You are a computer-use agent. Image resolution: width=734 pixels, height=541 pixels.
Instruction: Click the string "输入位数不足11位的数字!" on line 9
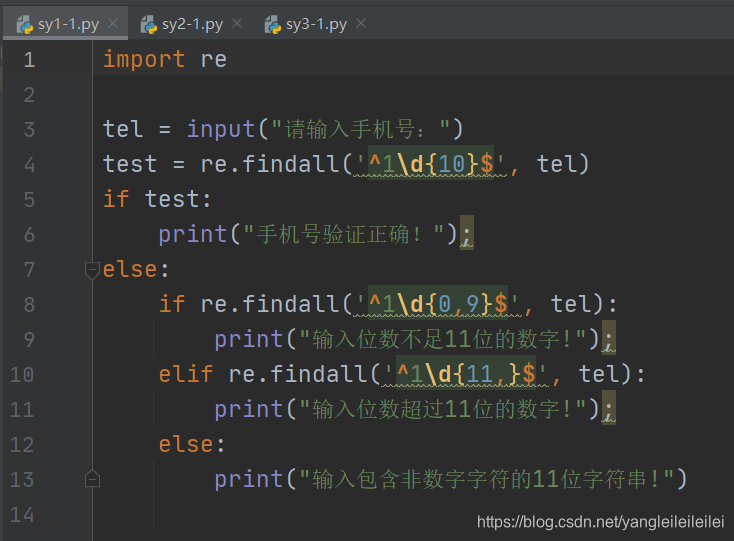[443, 339]
